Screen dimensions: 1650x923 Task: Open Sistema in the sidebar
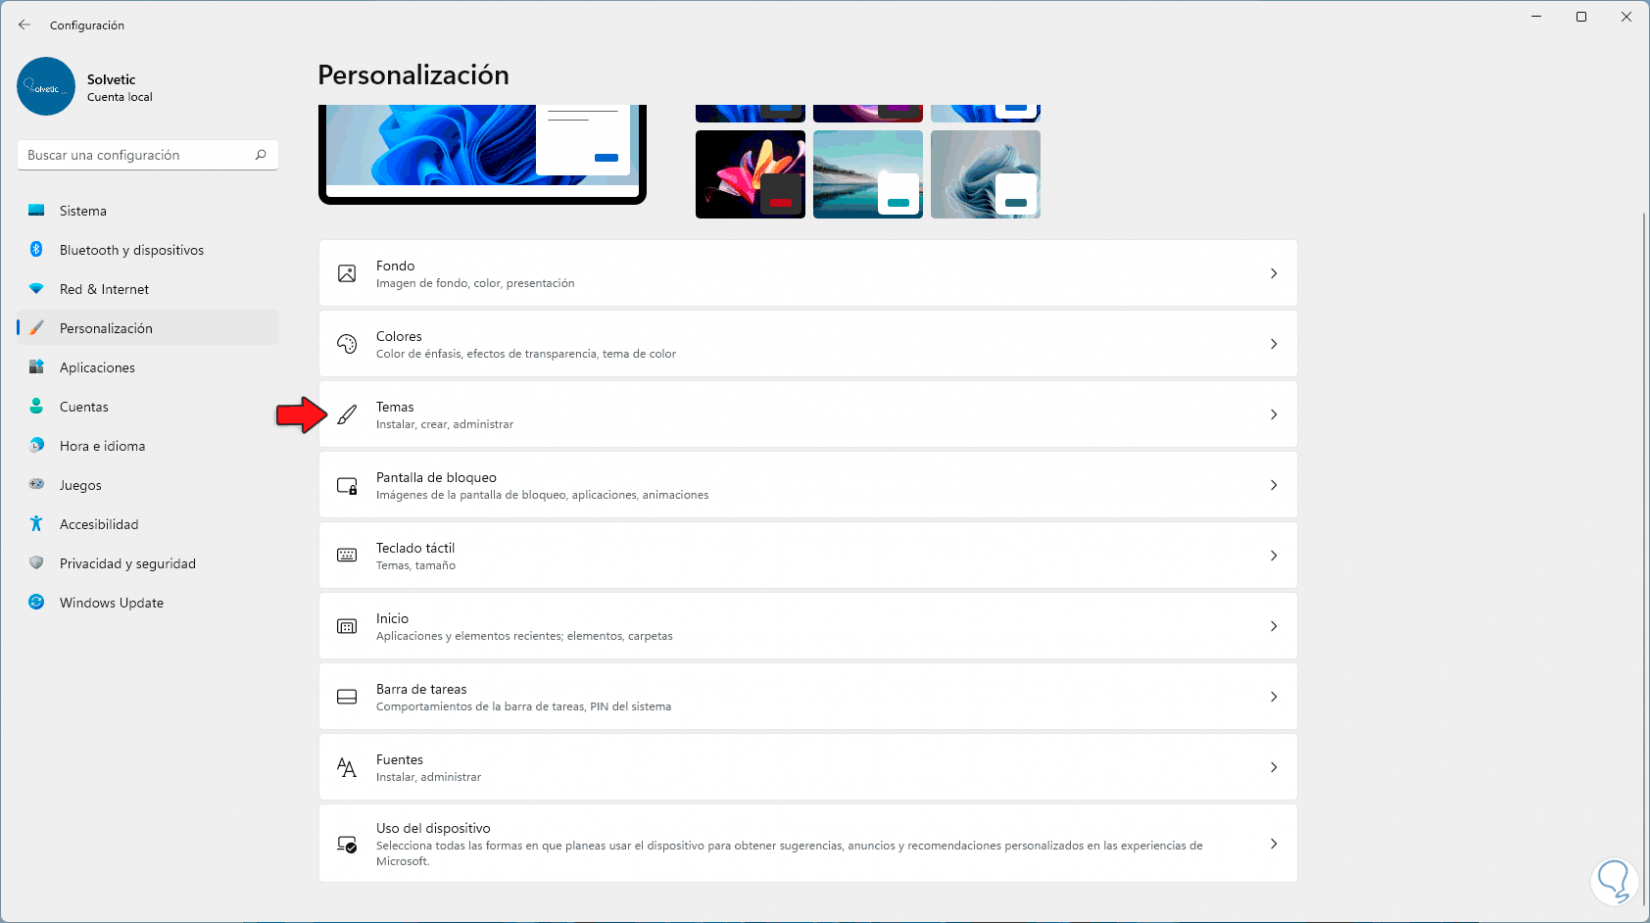click(148, 211)
